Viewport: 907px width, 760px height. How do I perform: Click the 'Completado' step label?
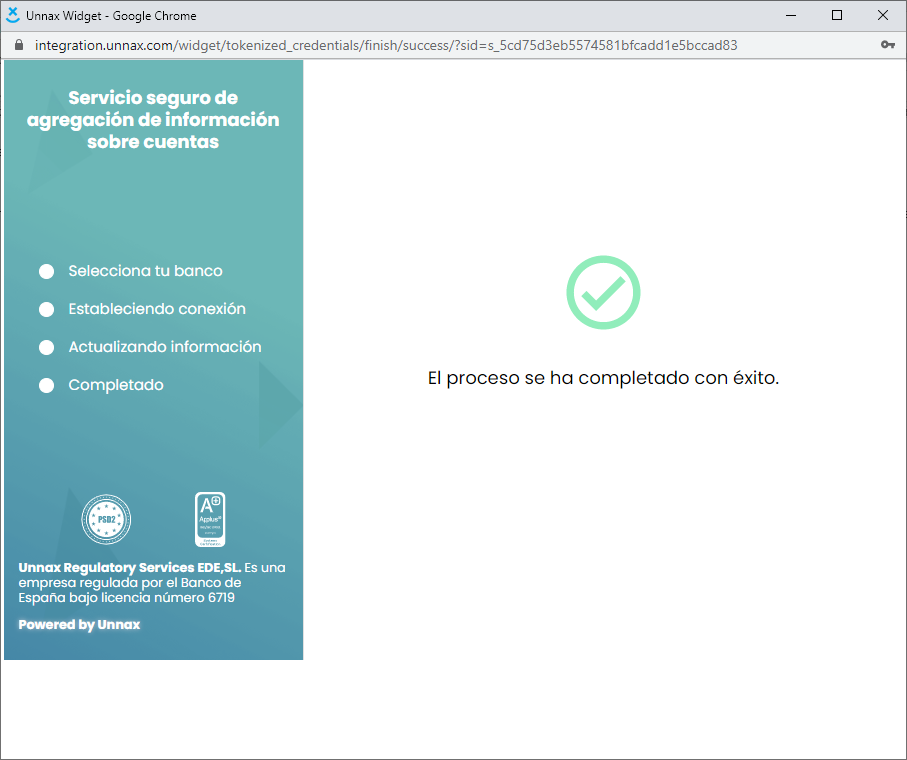pyautogui.click(x=116, y=385)
